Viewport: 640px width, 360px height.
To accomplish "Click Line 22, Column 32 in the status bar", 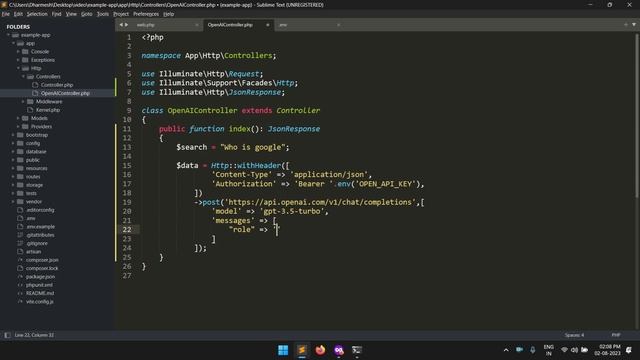I will click(34, 335).
